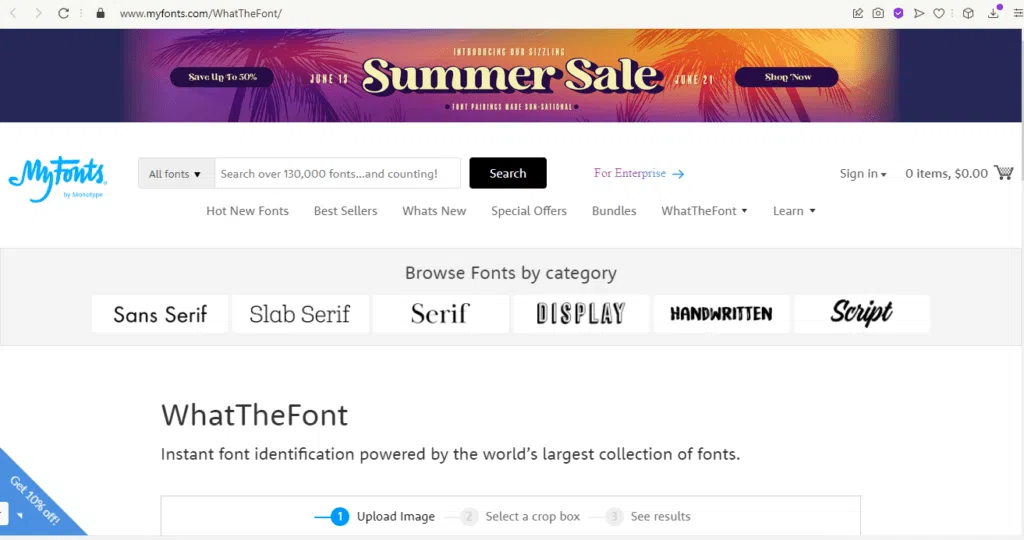Screen dimensions: 1024x540
Task: Click the shopping cart icon
Action: 1004,173
